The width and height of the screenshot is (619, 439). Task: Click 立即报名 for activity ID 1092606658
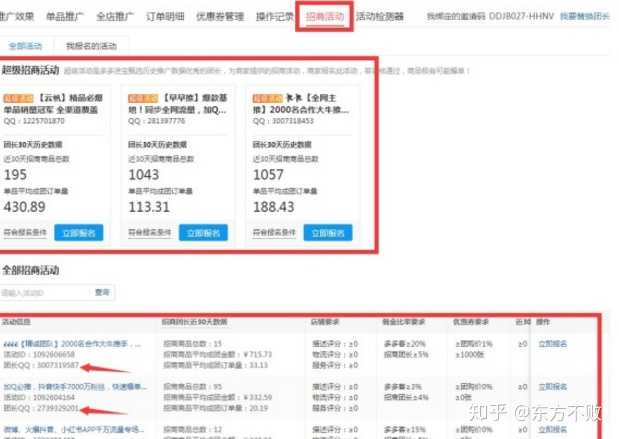point(553,344)
